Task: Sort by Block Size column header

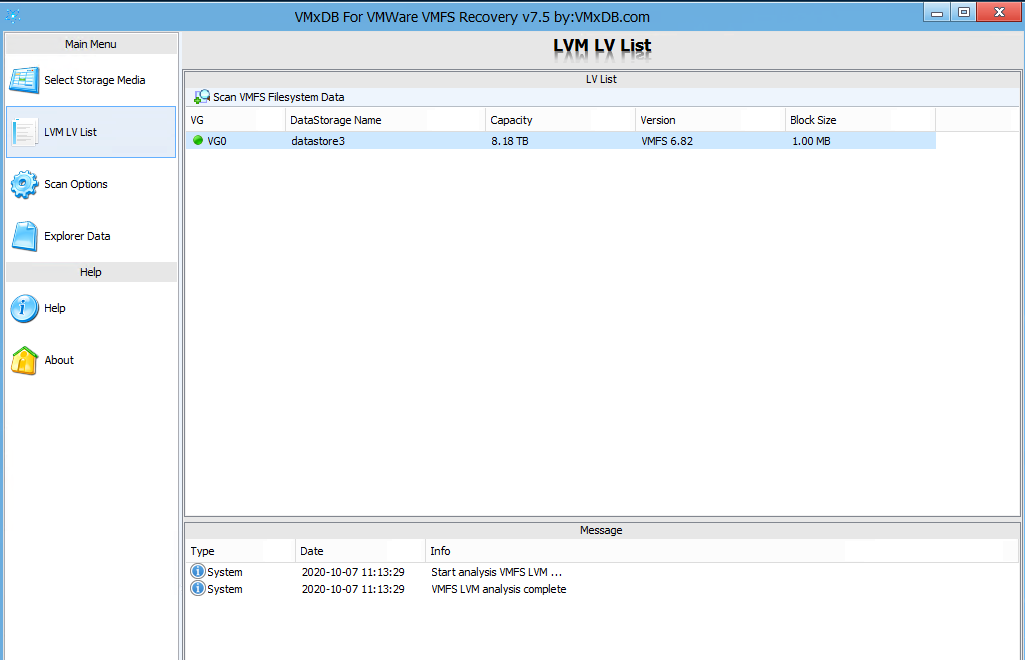Action: [x=860, y=120]
